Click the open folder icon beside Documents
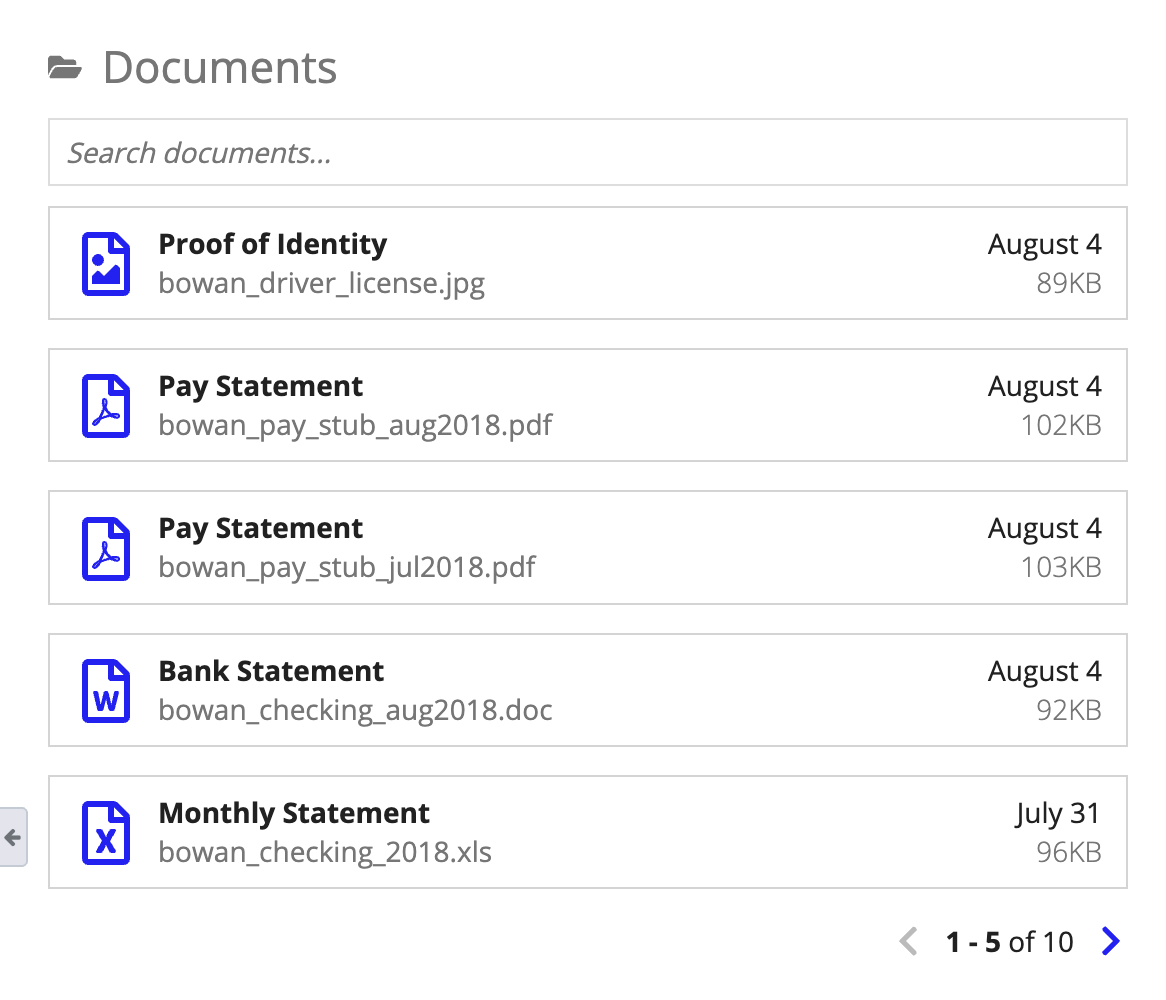Viewport: 1166px width, 1000px height. coord(65,68)
